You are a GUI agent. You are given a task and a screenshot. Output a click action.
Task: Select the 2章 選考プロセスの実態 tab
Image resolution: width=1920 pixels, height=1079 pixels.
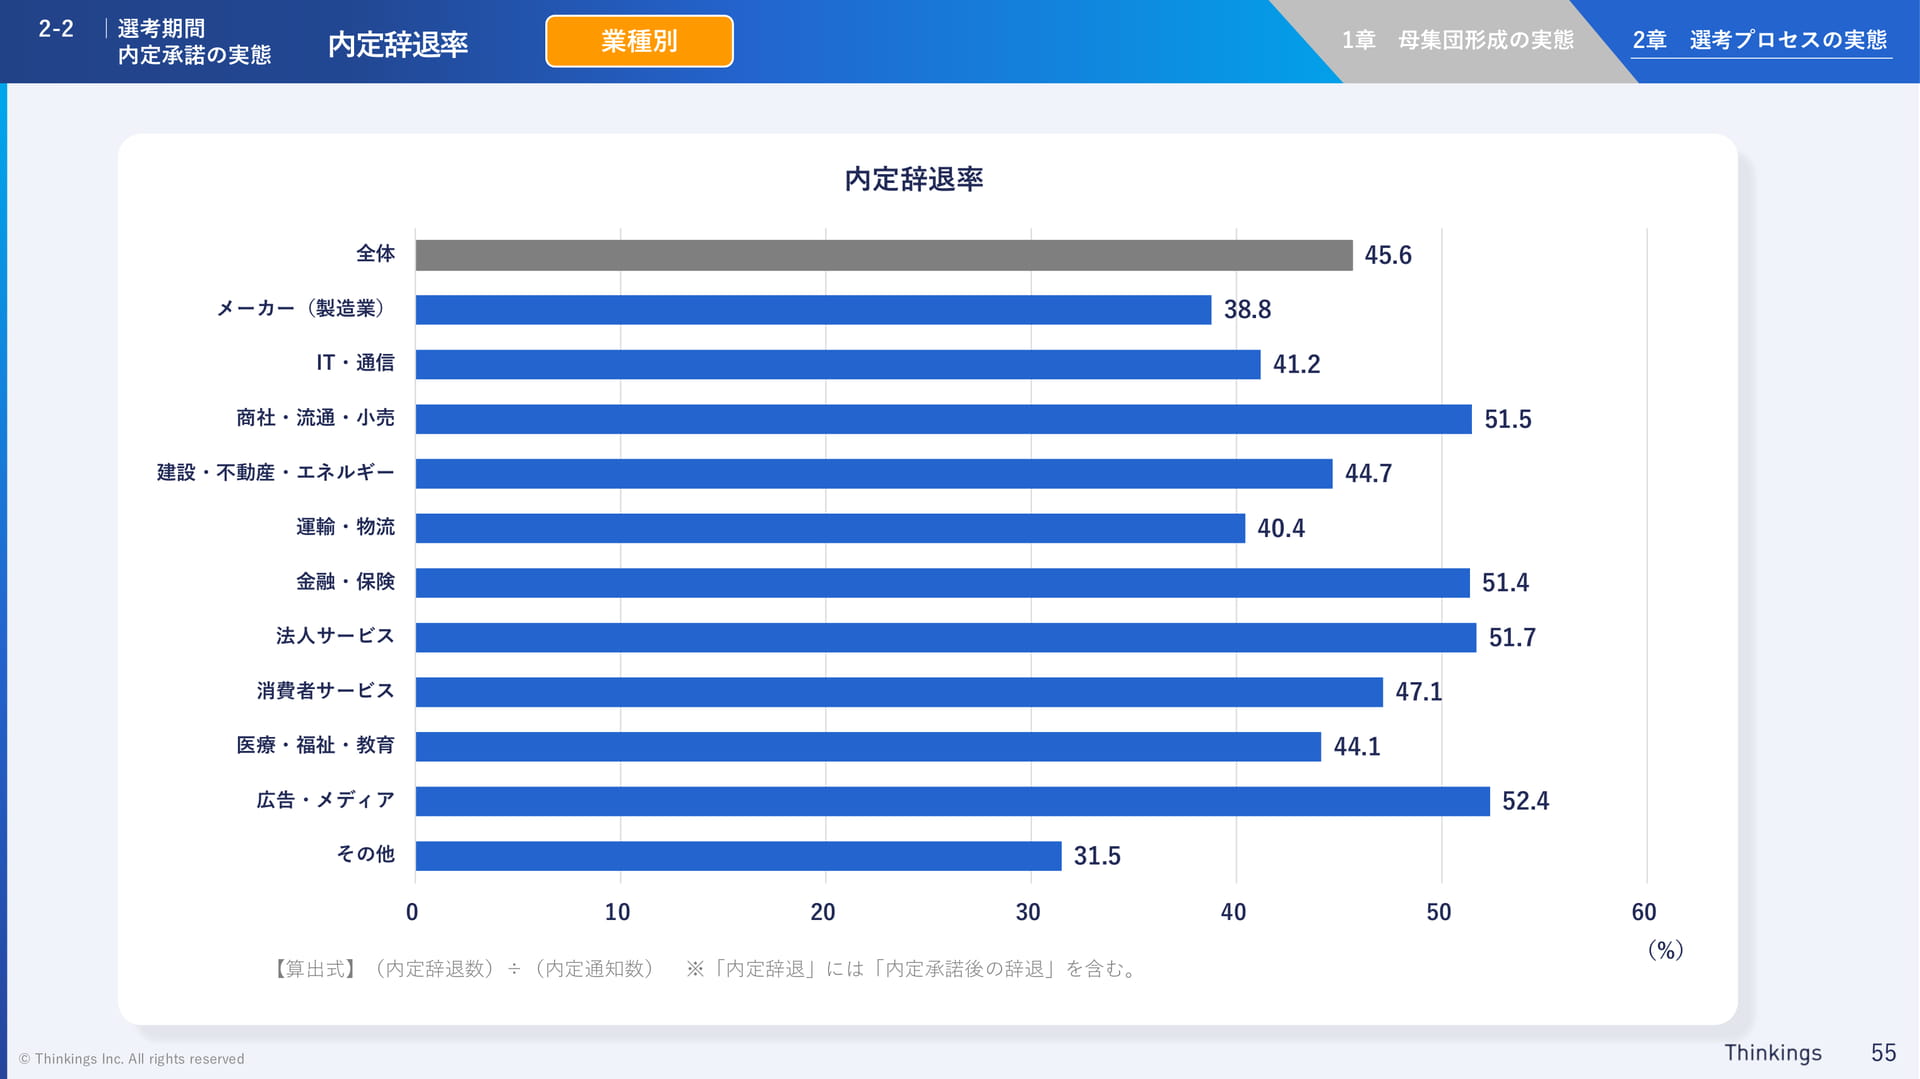(x=1760, y=40)
